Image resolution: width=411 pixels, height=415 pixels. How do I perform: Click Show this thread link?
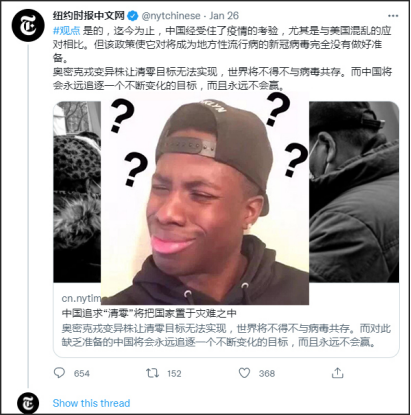pyautogui.click(x=91, y=403)
